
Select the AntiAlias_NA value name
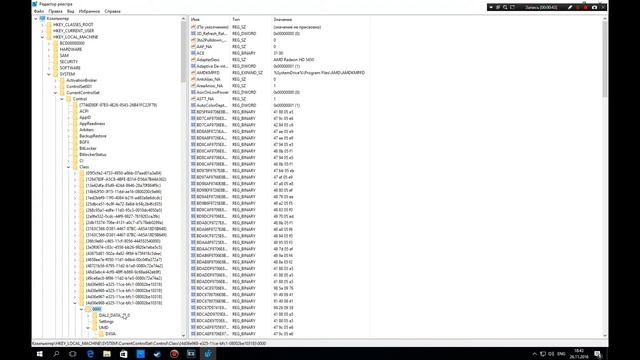[209, 79]
